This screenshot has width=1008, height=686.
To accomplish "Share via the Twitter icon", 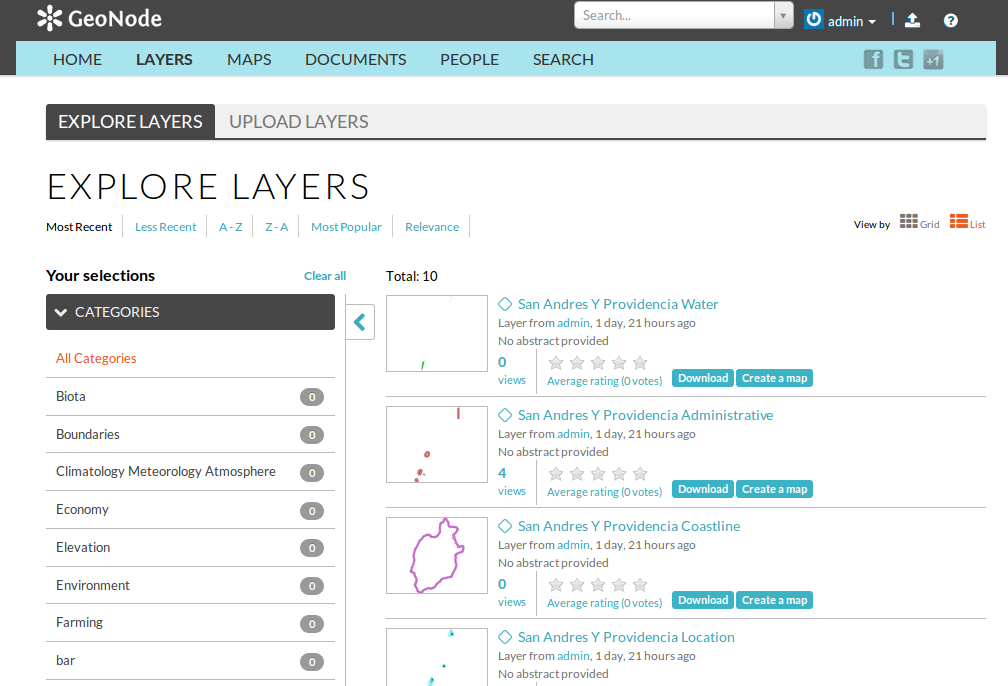I will pos(903,59).
